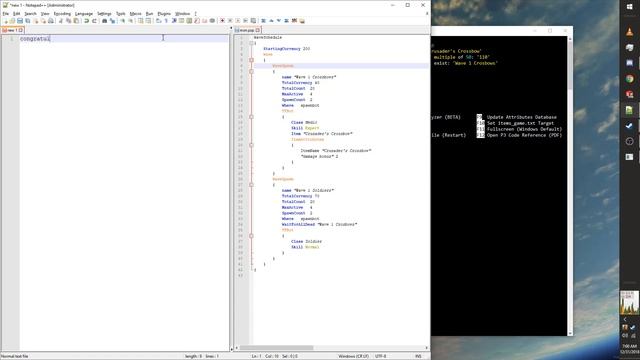Open the Replace dialog toolbar icon

[x=112, y=20]
